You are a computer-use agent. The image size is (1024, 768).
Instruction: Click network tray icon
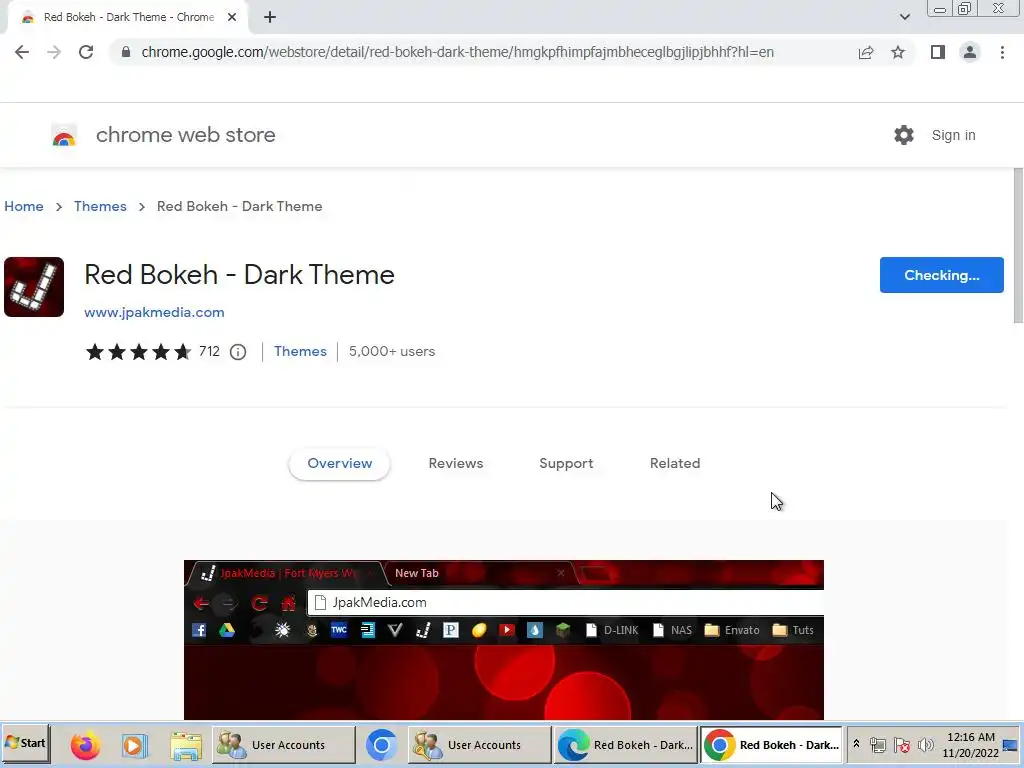878,744
